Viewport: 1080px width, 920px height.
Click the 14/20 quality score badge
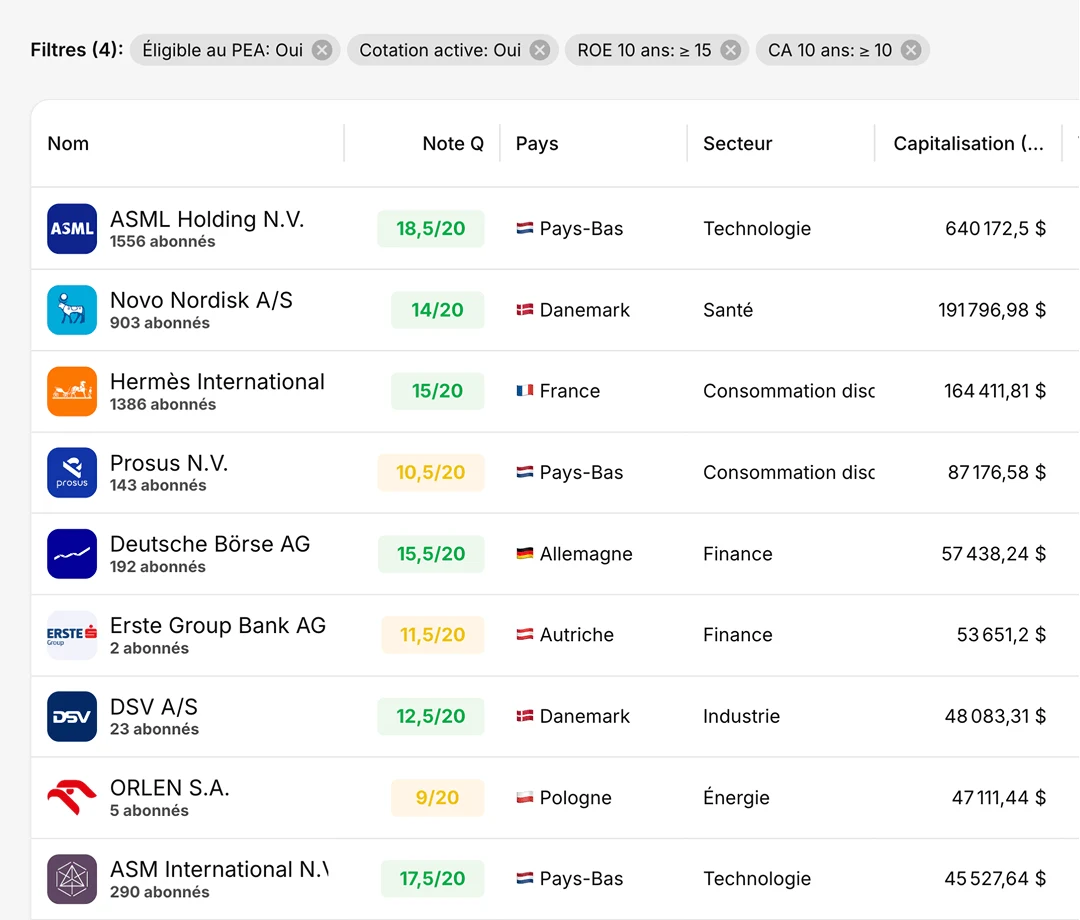(437, 310)
